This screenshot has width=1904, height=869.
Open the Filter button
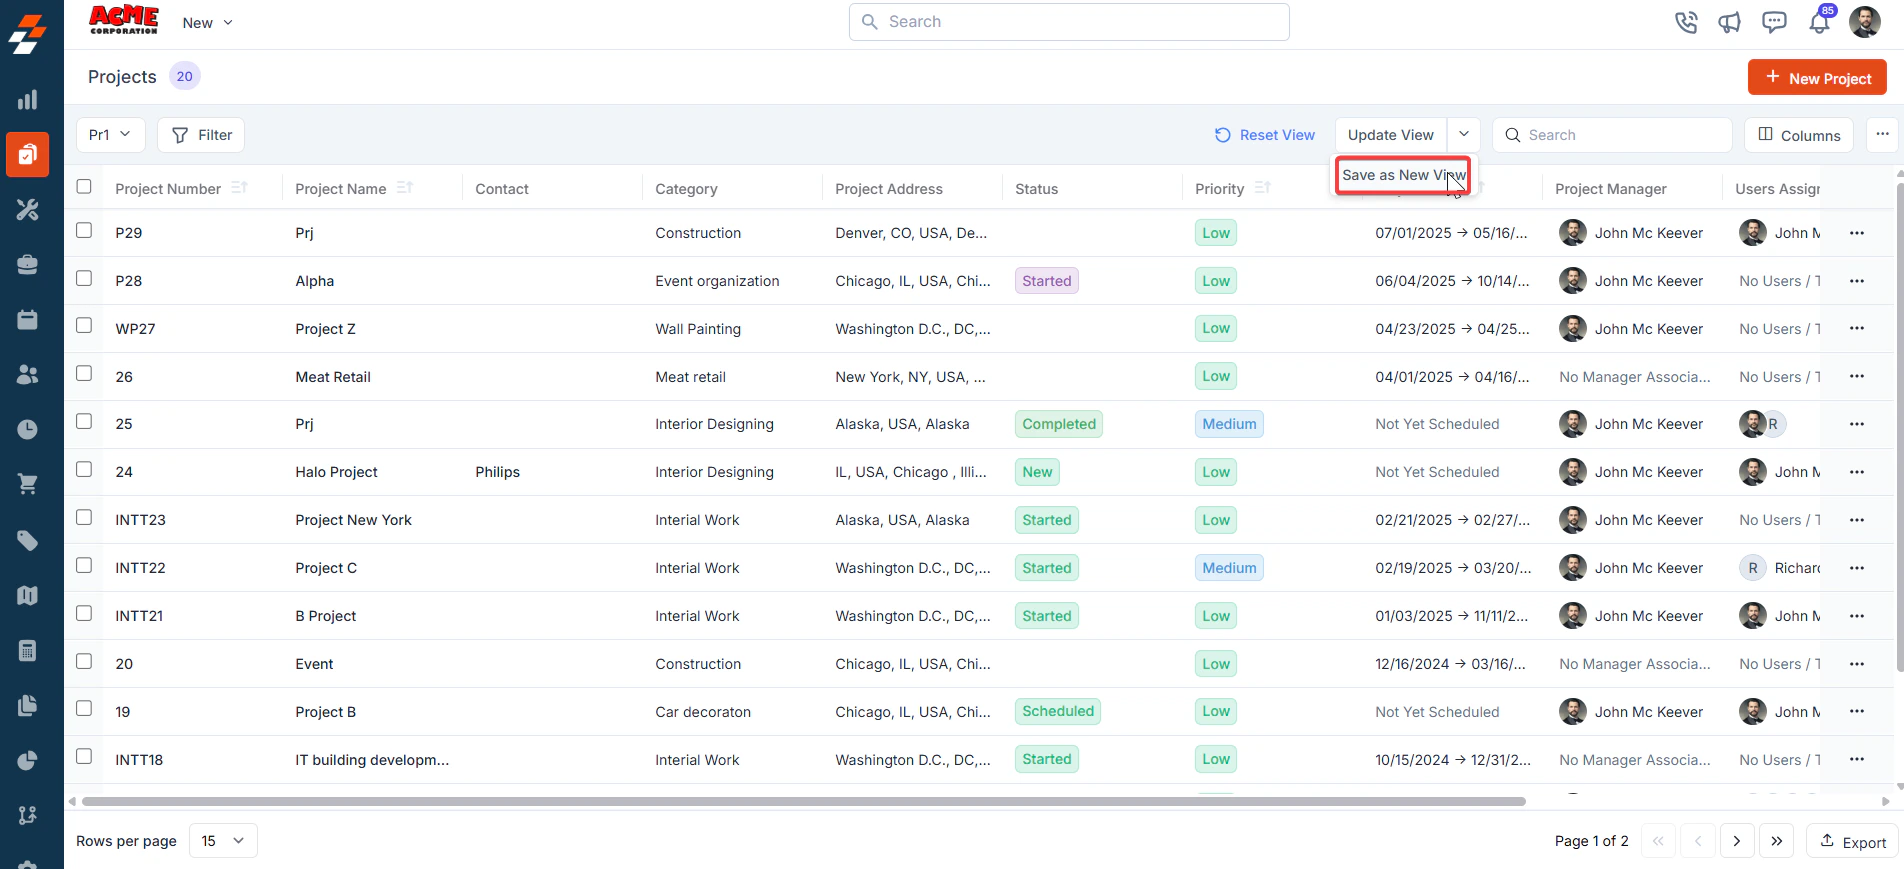(x=201, y=135)
